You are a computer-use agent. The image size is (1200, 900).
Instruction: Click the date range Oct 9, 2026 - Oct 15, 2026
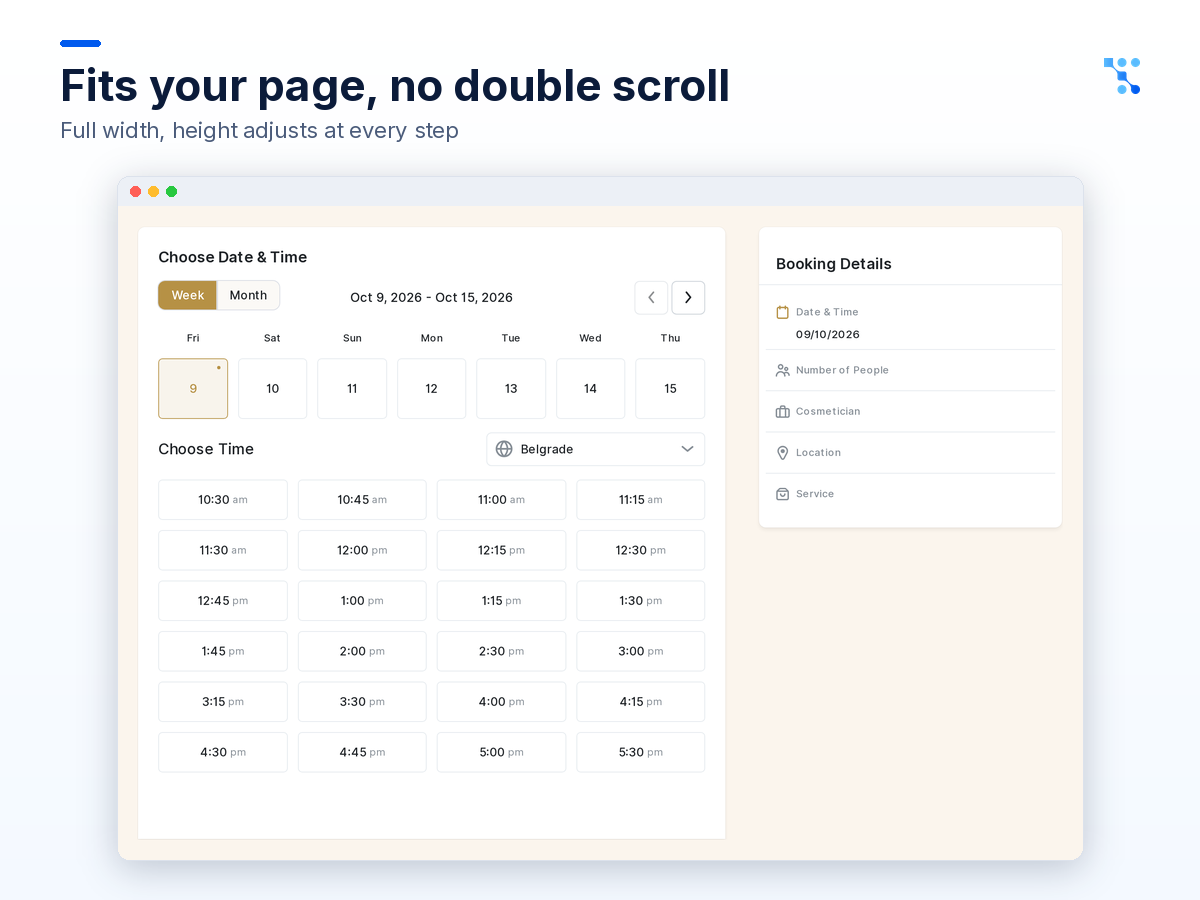point(431,297)
